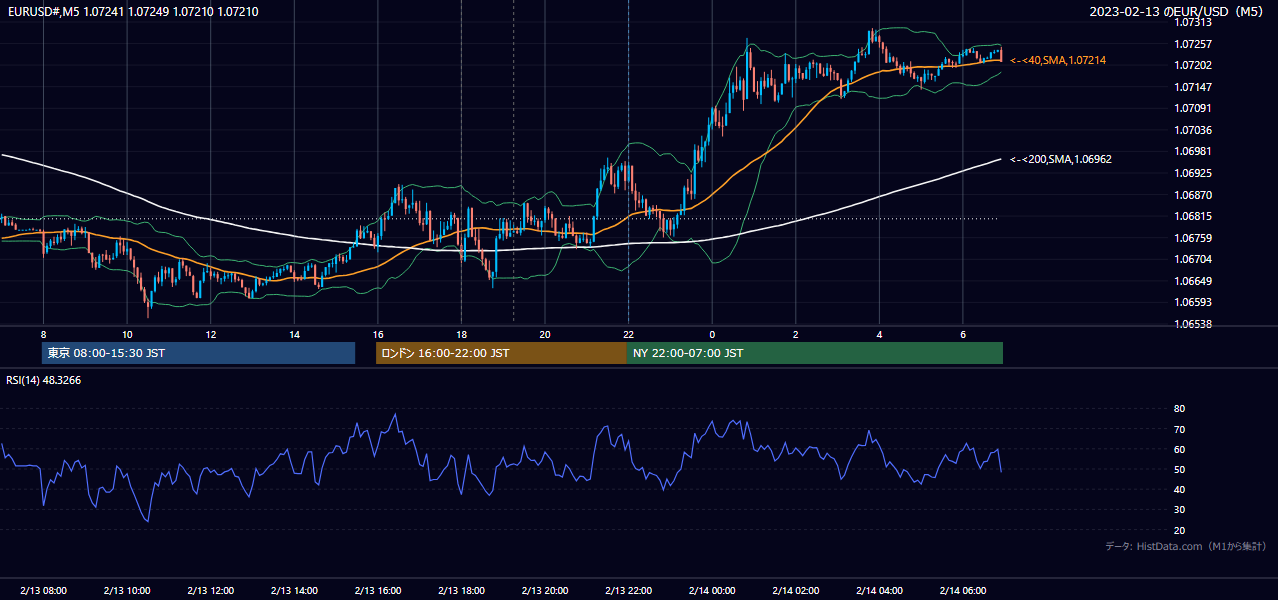Click the 1.06704 price axis label

tap(1193, 259)
